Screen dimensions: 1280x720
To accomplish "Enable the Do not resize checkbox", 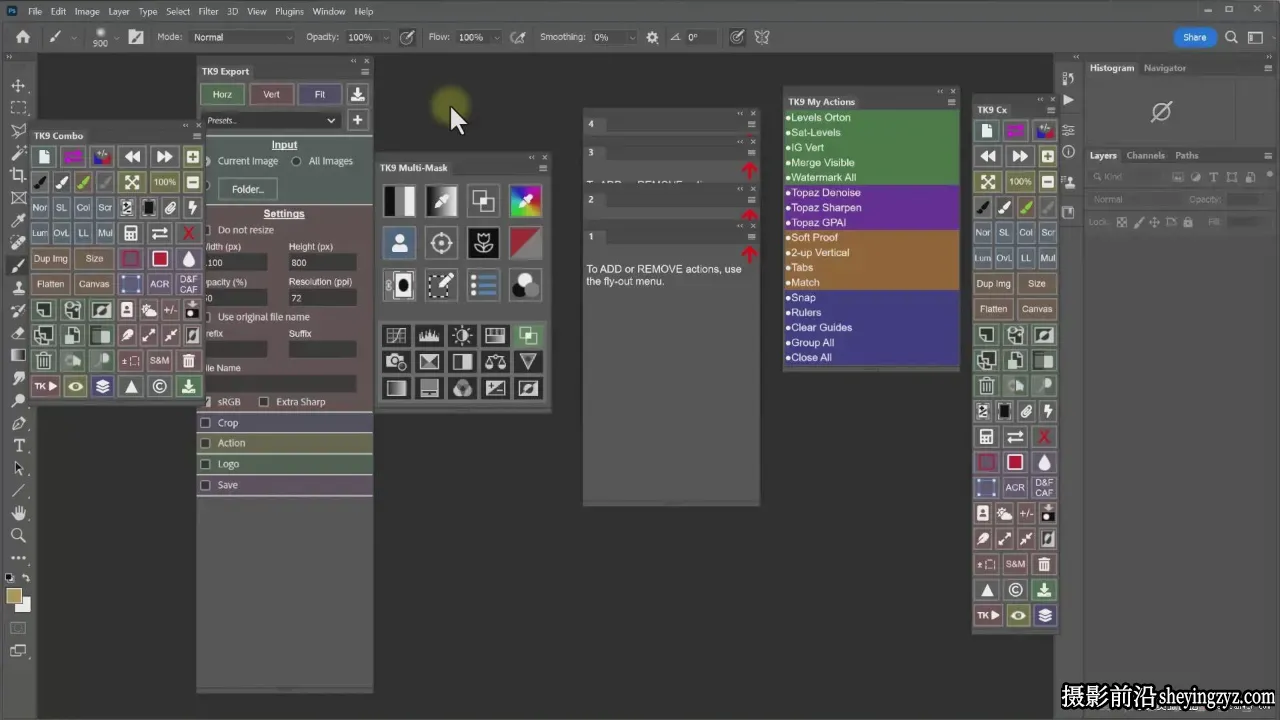I will pyautogui.click(x=206, y=230).
